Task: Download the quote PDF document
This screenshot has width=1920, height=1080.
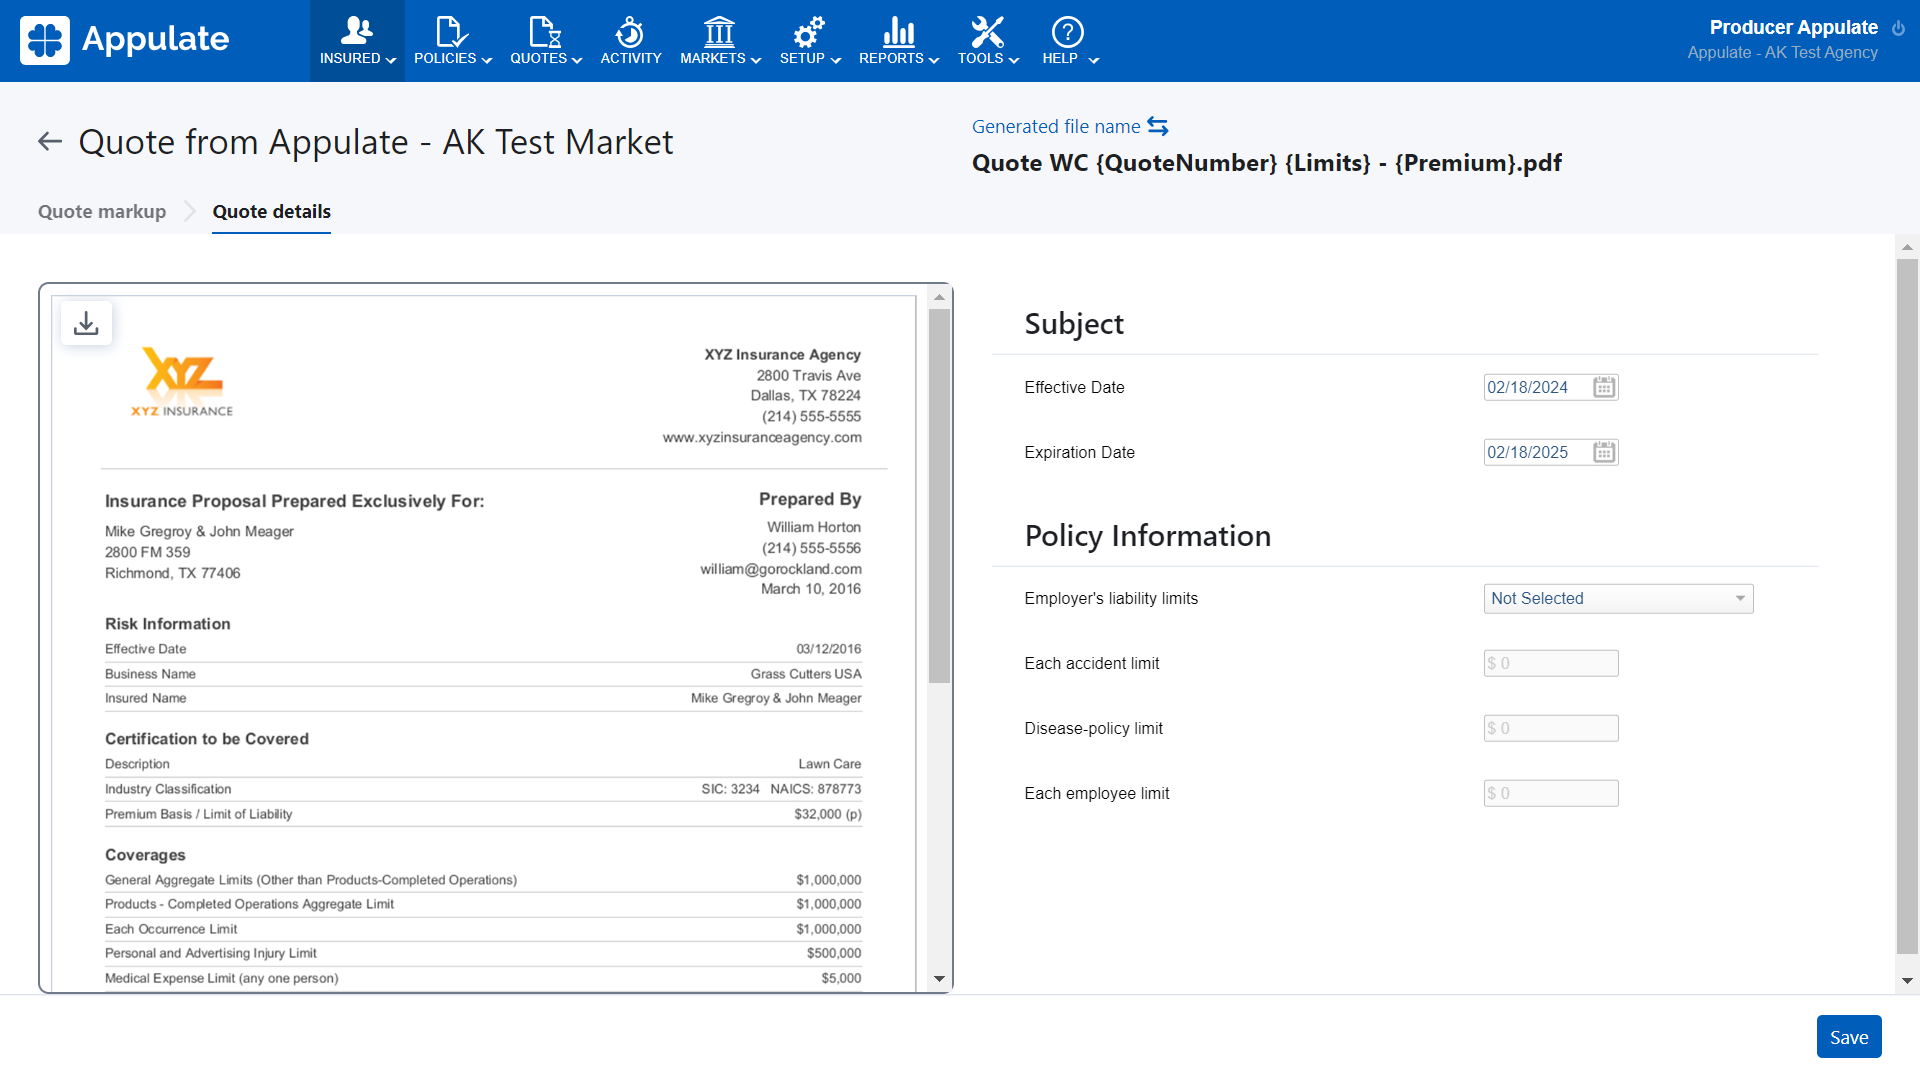Action: [x=87, y=324]
